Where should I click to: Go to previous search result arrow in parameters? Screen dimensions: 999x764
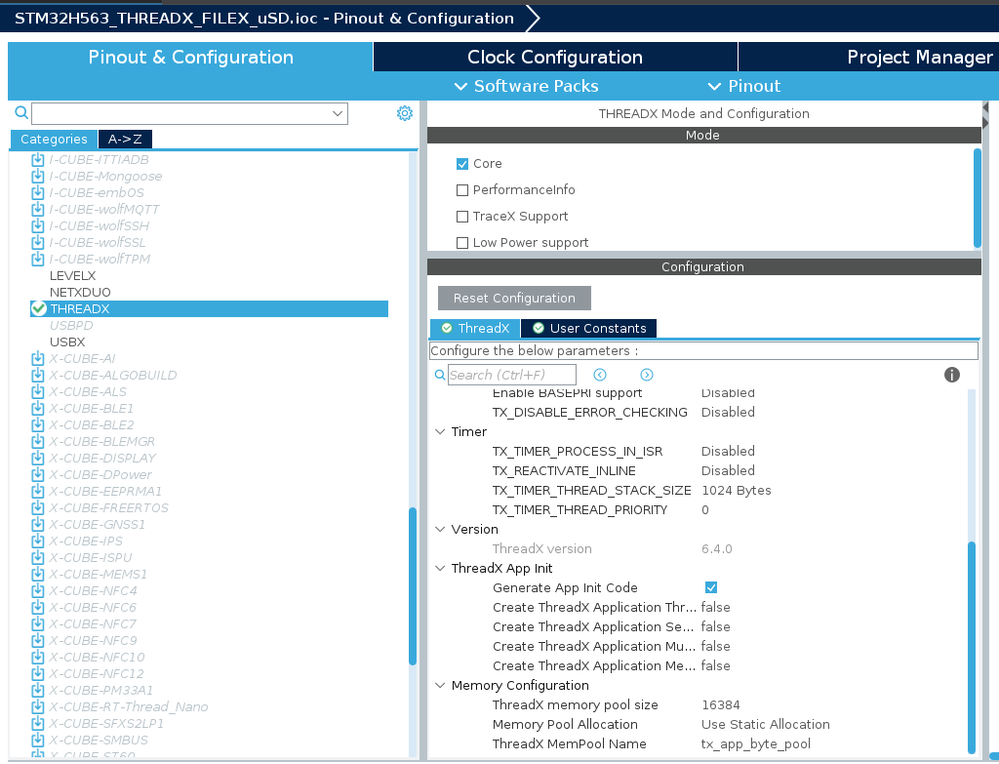pyautogui.click(x=600, y=375)
